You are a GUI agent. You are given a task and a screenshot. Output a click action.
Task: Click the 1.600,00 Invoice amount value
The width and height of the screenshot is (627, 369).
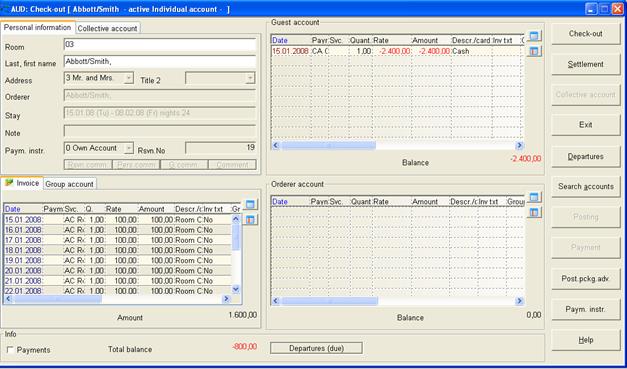click(x=243, y=315)
